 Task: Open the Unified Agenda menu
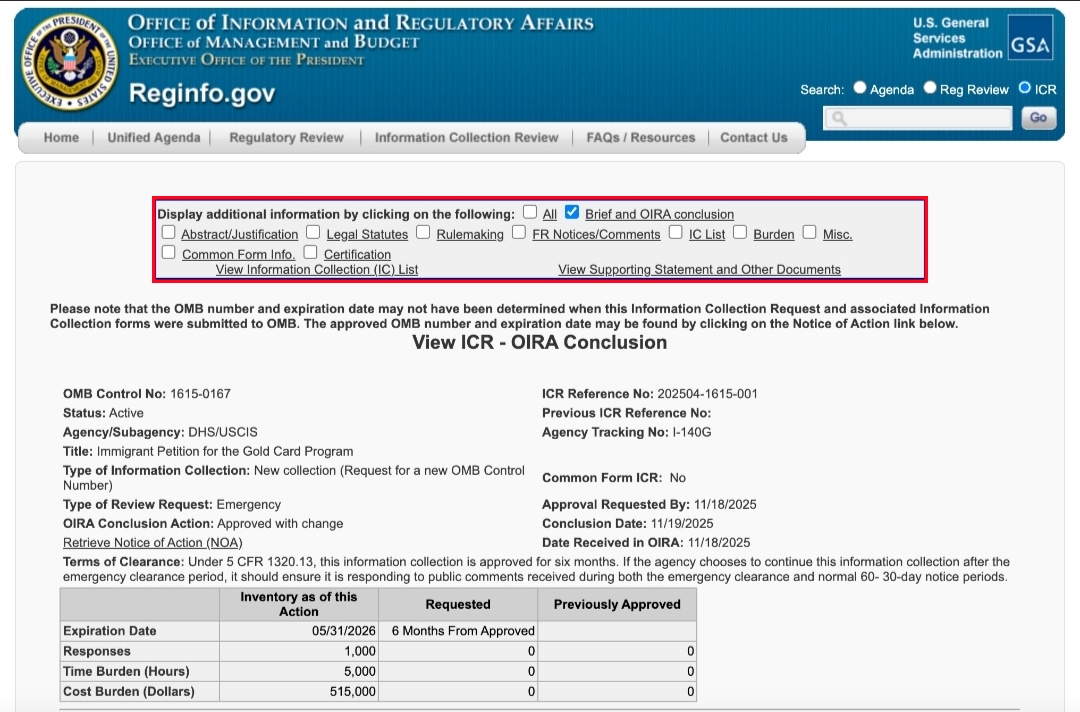point(154,138)
